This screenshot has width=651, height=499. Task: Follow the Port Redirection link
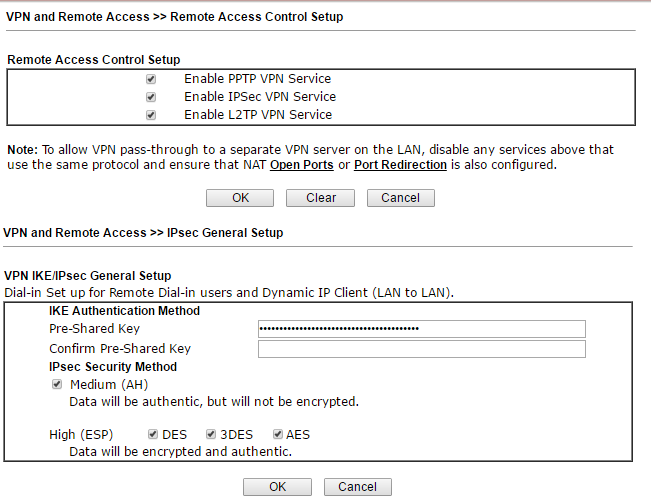400,165
